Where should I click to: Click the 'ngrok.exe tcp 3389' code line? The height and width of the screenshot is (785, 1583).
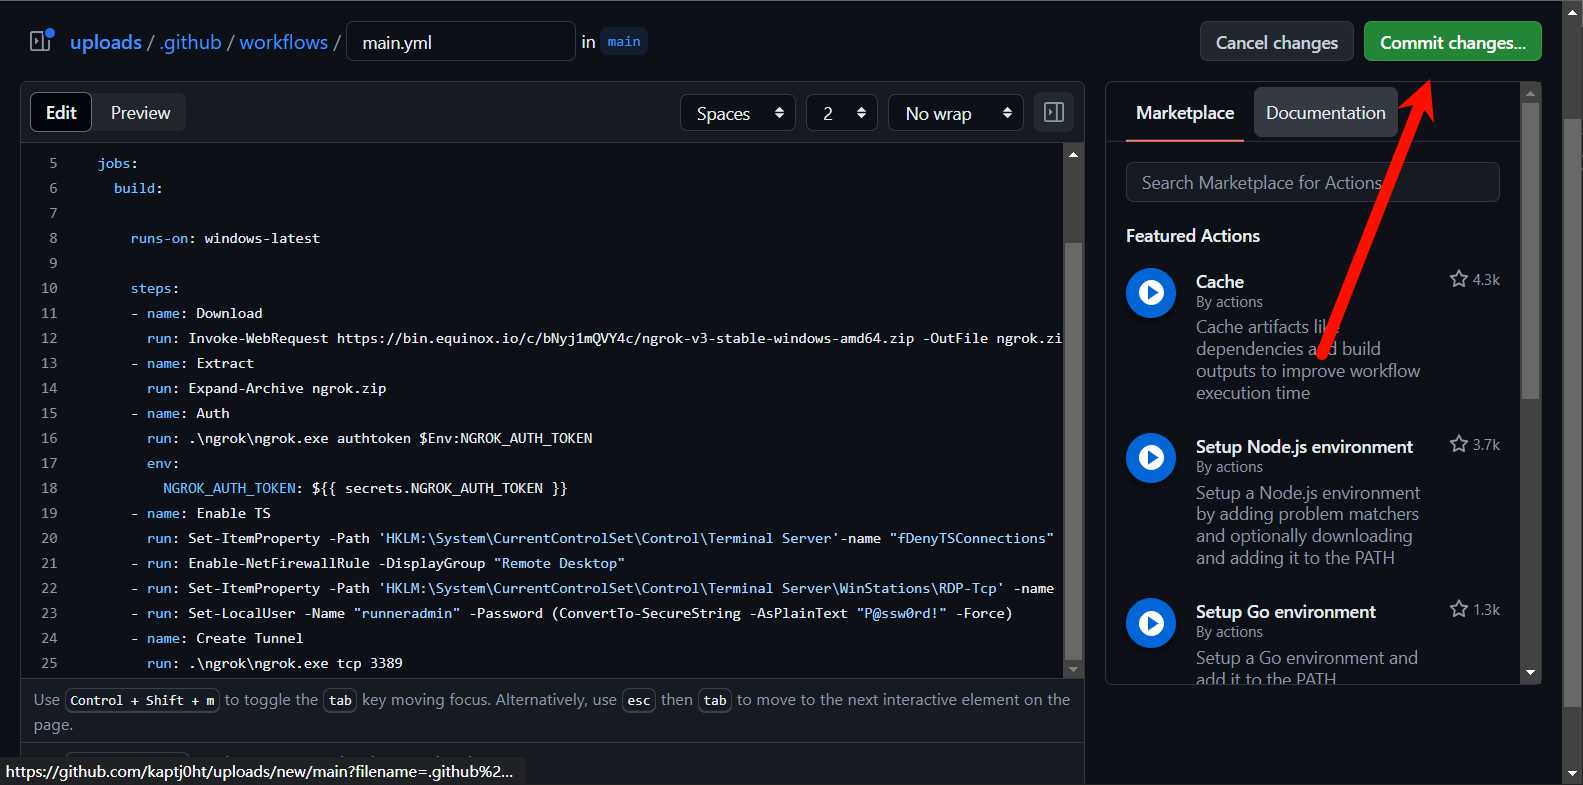pos(275,663)
